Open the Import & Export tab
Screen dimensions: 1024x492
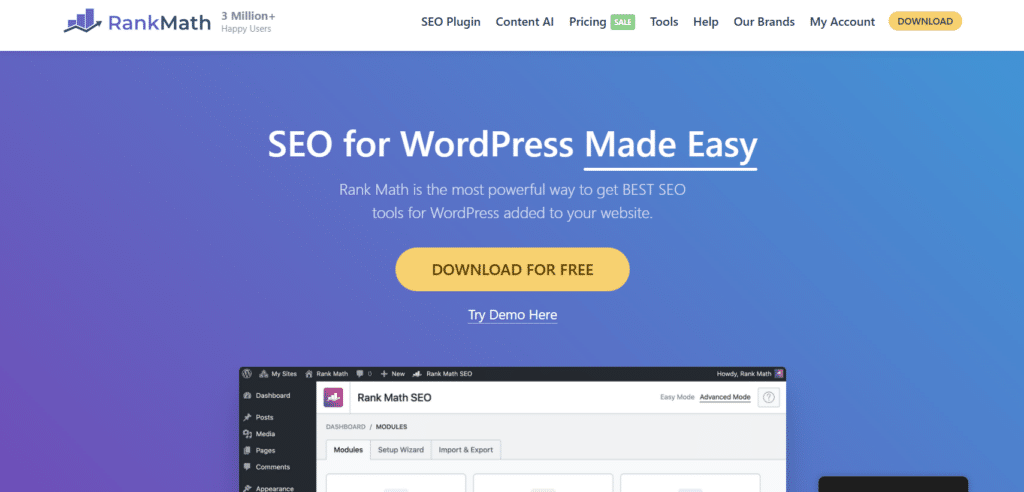click(466, 450)
